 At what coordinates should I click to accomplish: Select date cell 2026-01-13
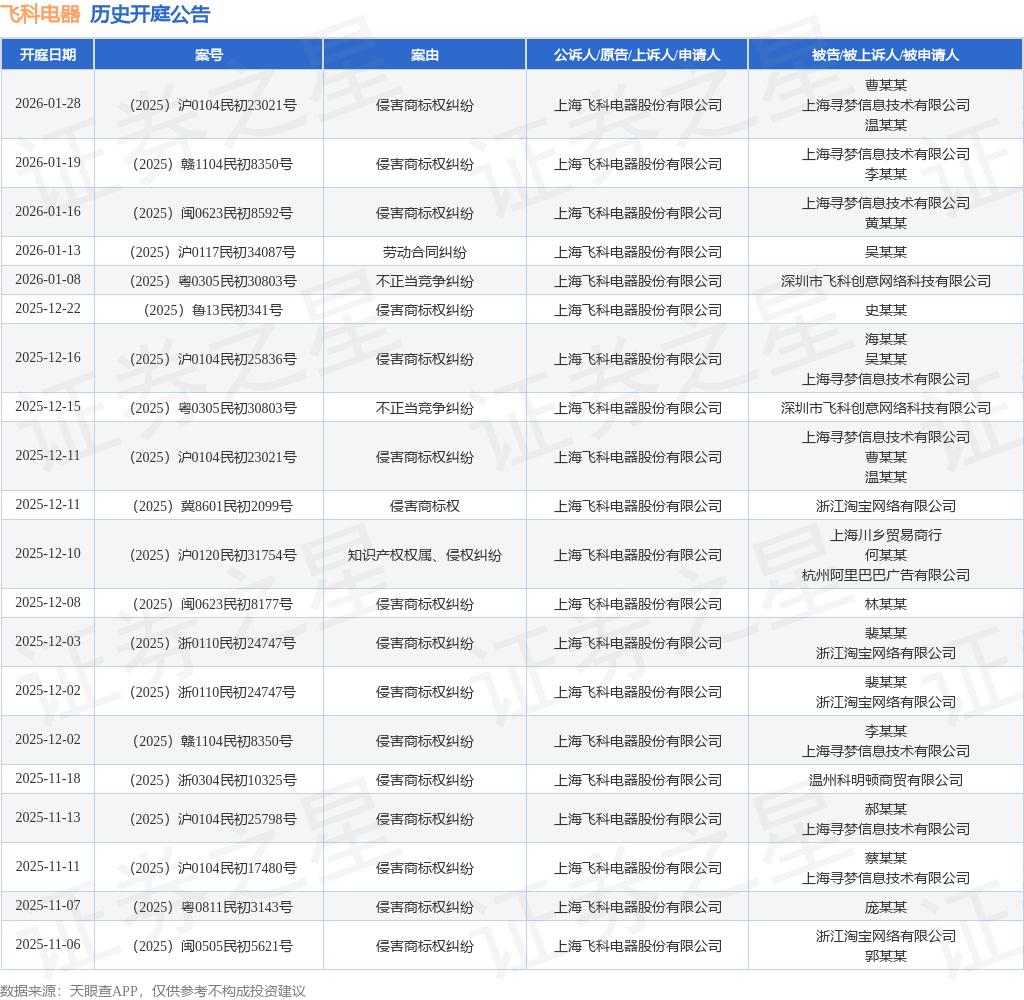tap(48, 250)
